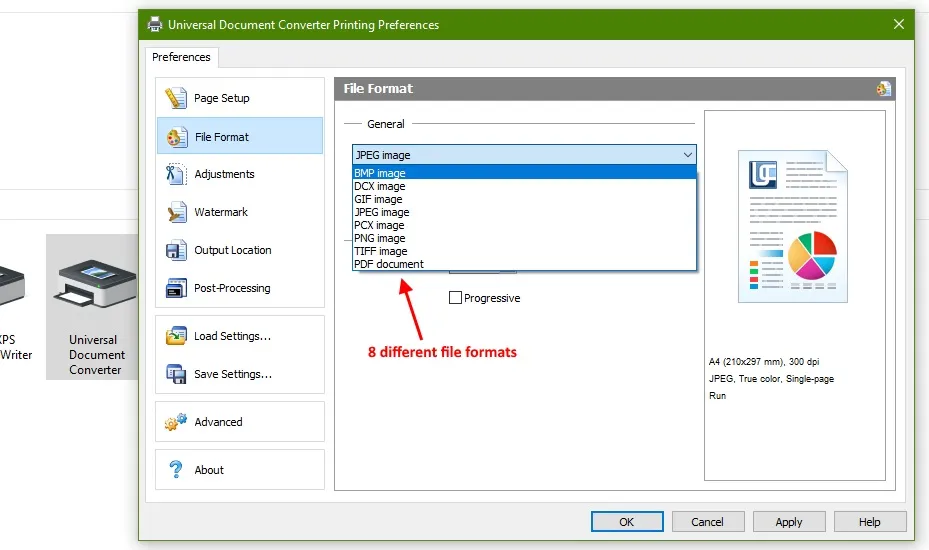This screenshot has height=550, width=929.
Task: Click the Watermark stamp icon
Action: [177, 212]
